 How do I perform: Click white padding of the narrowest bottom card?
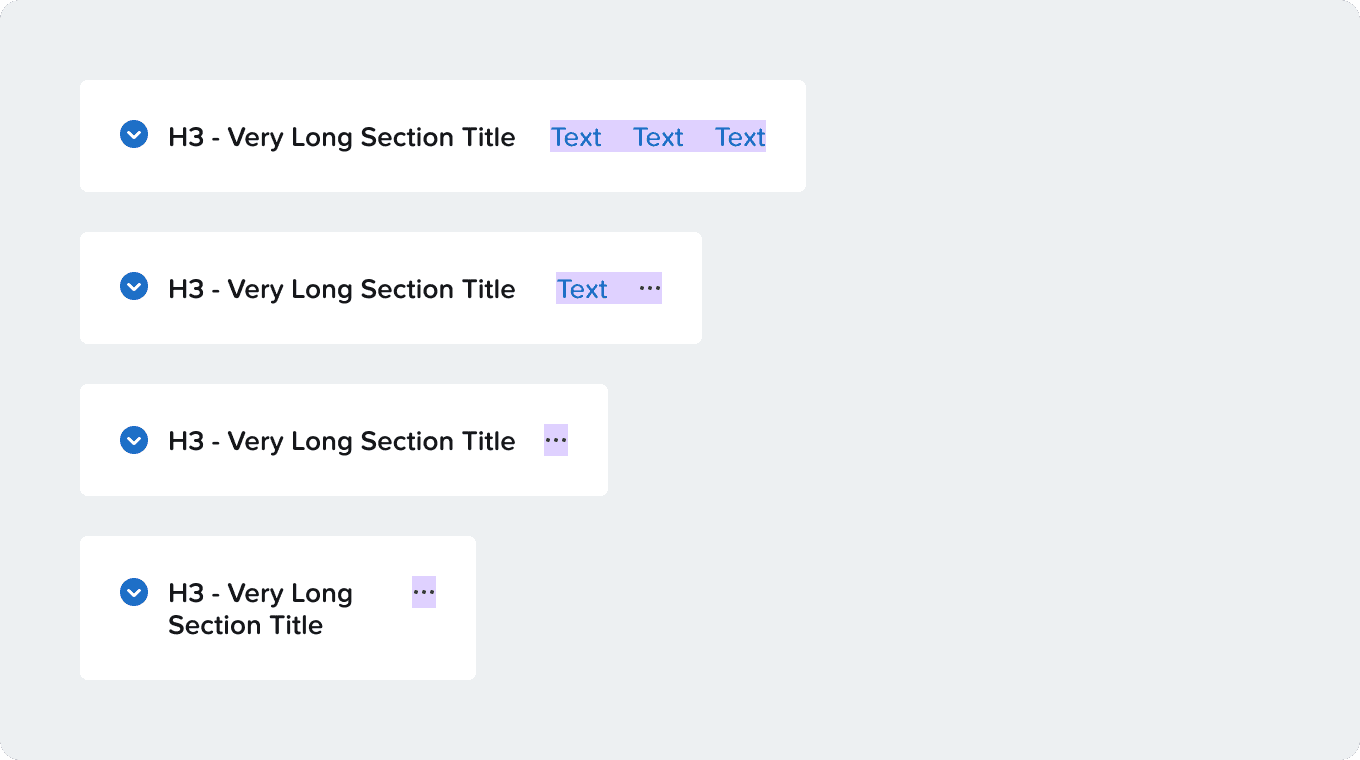278,660
